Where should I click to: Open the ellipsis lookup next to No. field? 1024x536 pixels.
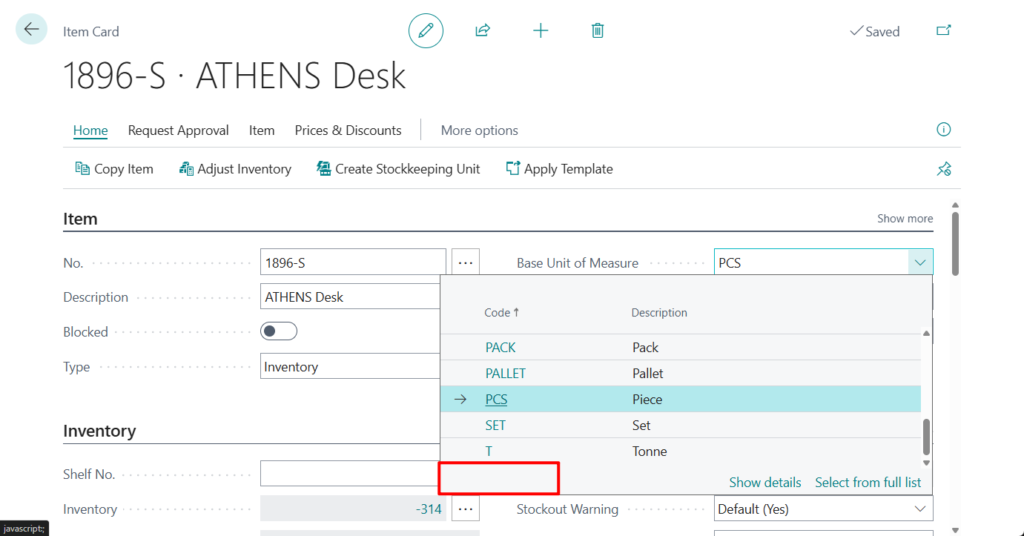point(465,263)
